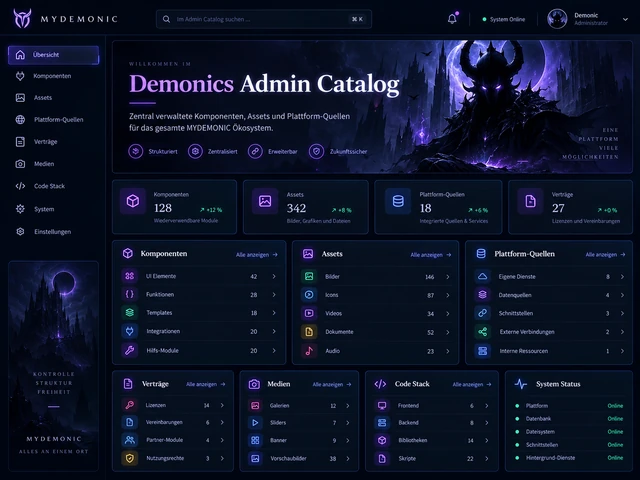Click the Templates layers icon
Screen dimensions: 640x480
click(129, 313)
